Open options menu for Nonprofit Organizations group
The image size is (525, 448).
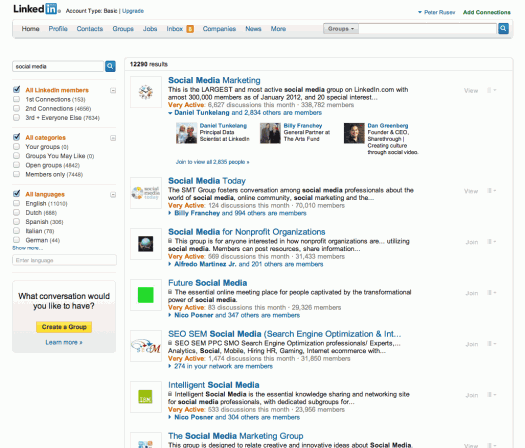(x=492, y=241)
